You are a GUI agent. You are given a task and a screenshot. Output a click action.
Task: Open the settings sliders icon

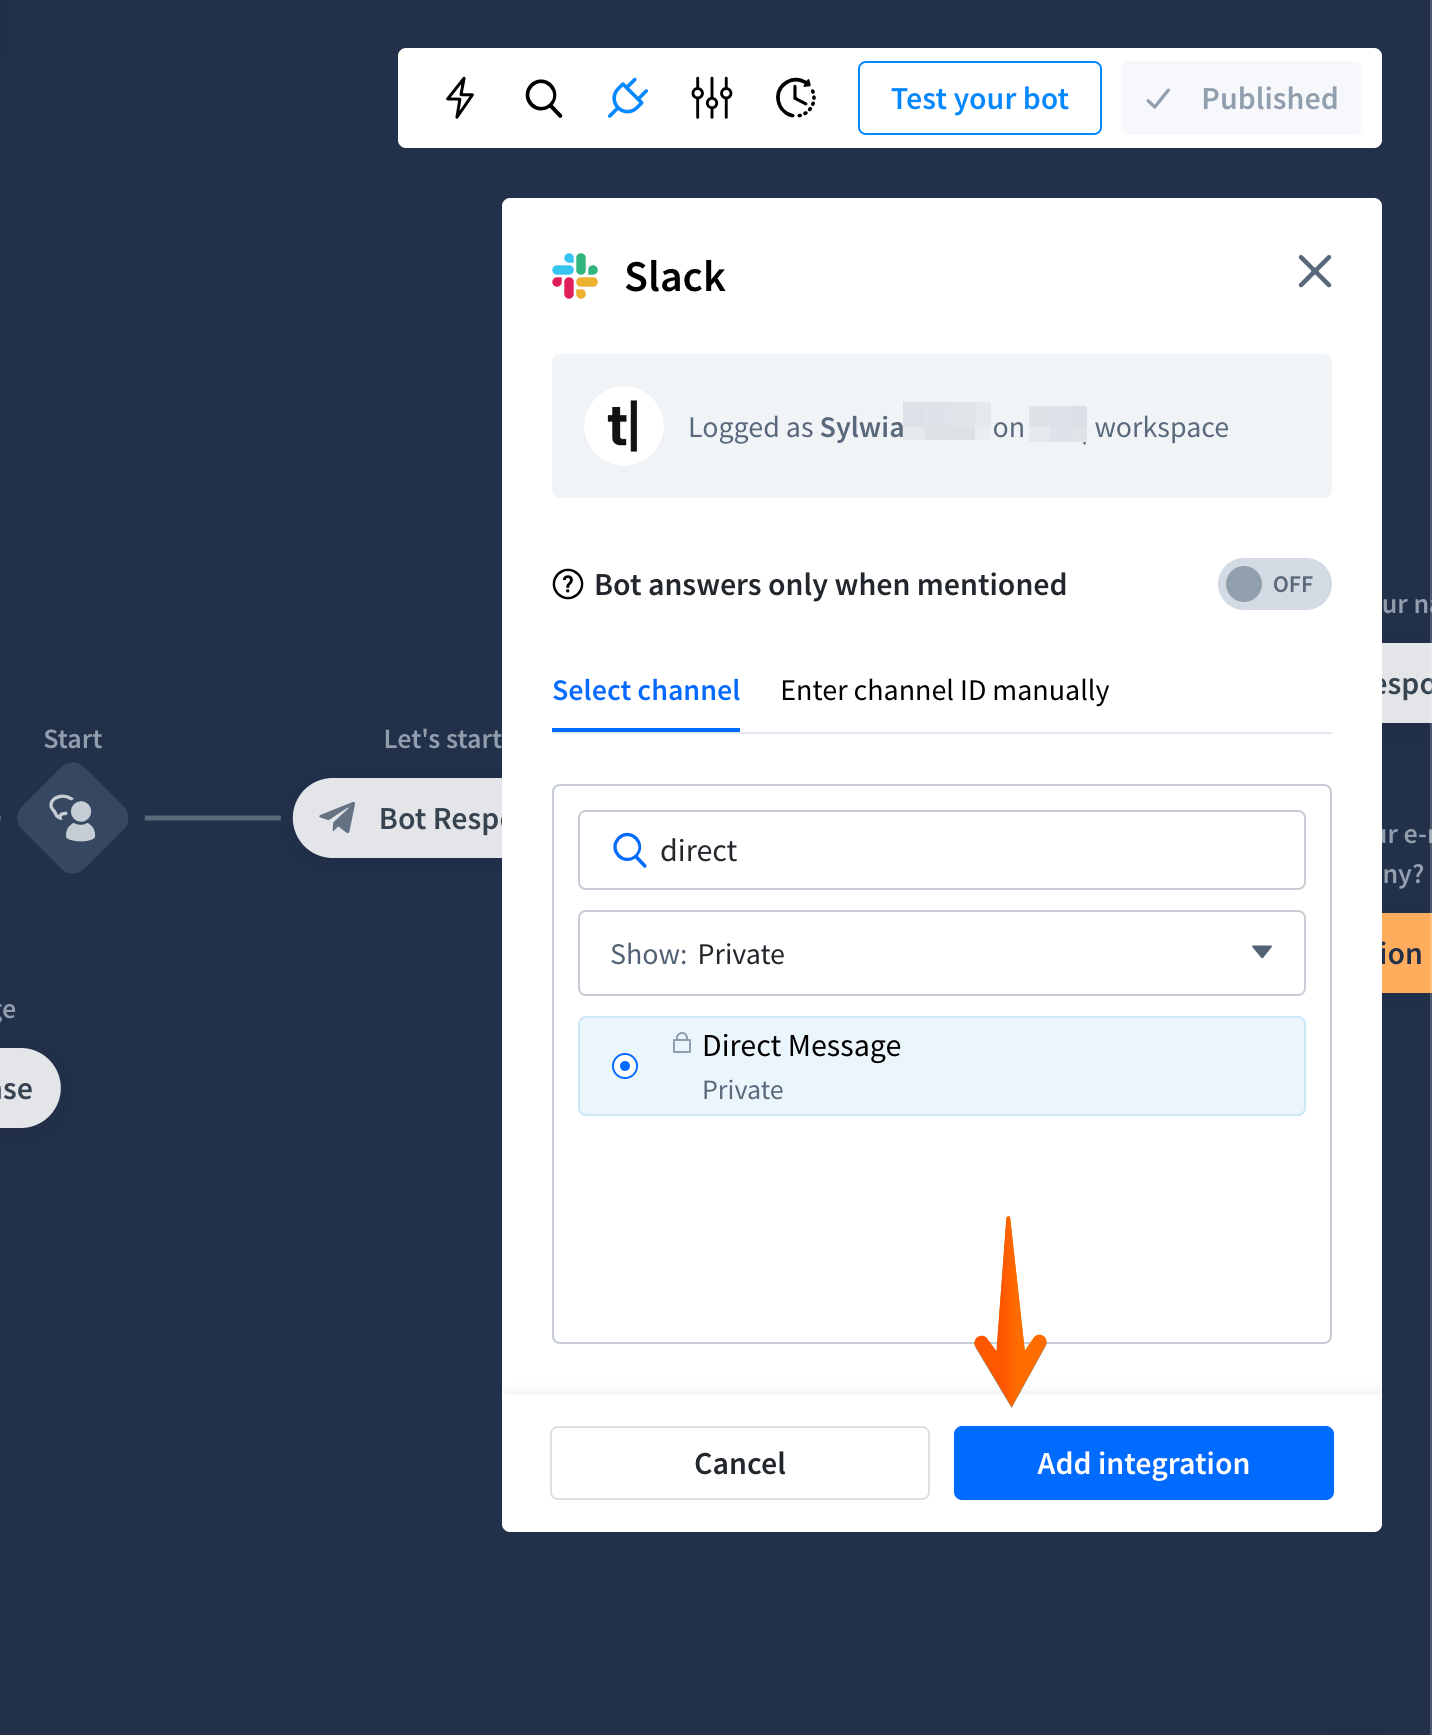712,98
